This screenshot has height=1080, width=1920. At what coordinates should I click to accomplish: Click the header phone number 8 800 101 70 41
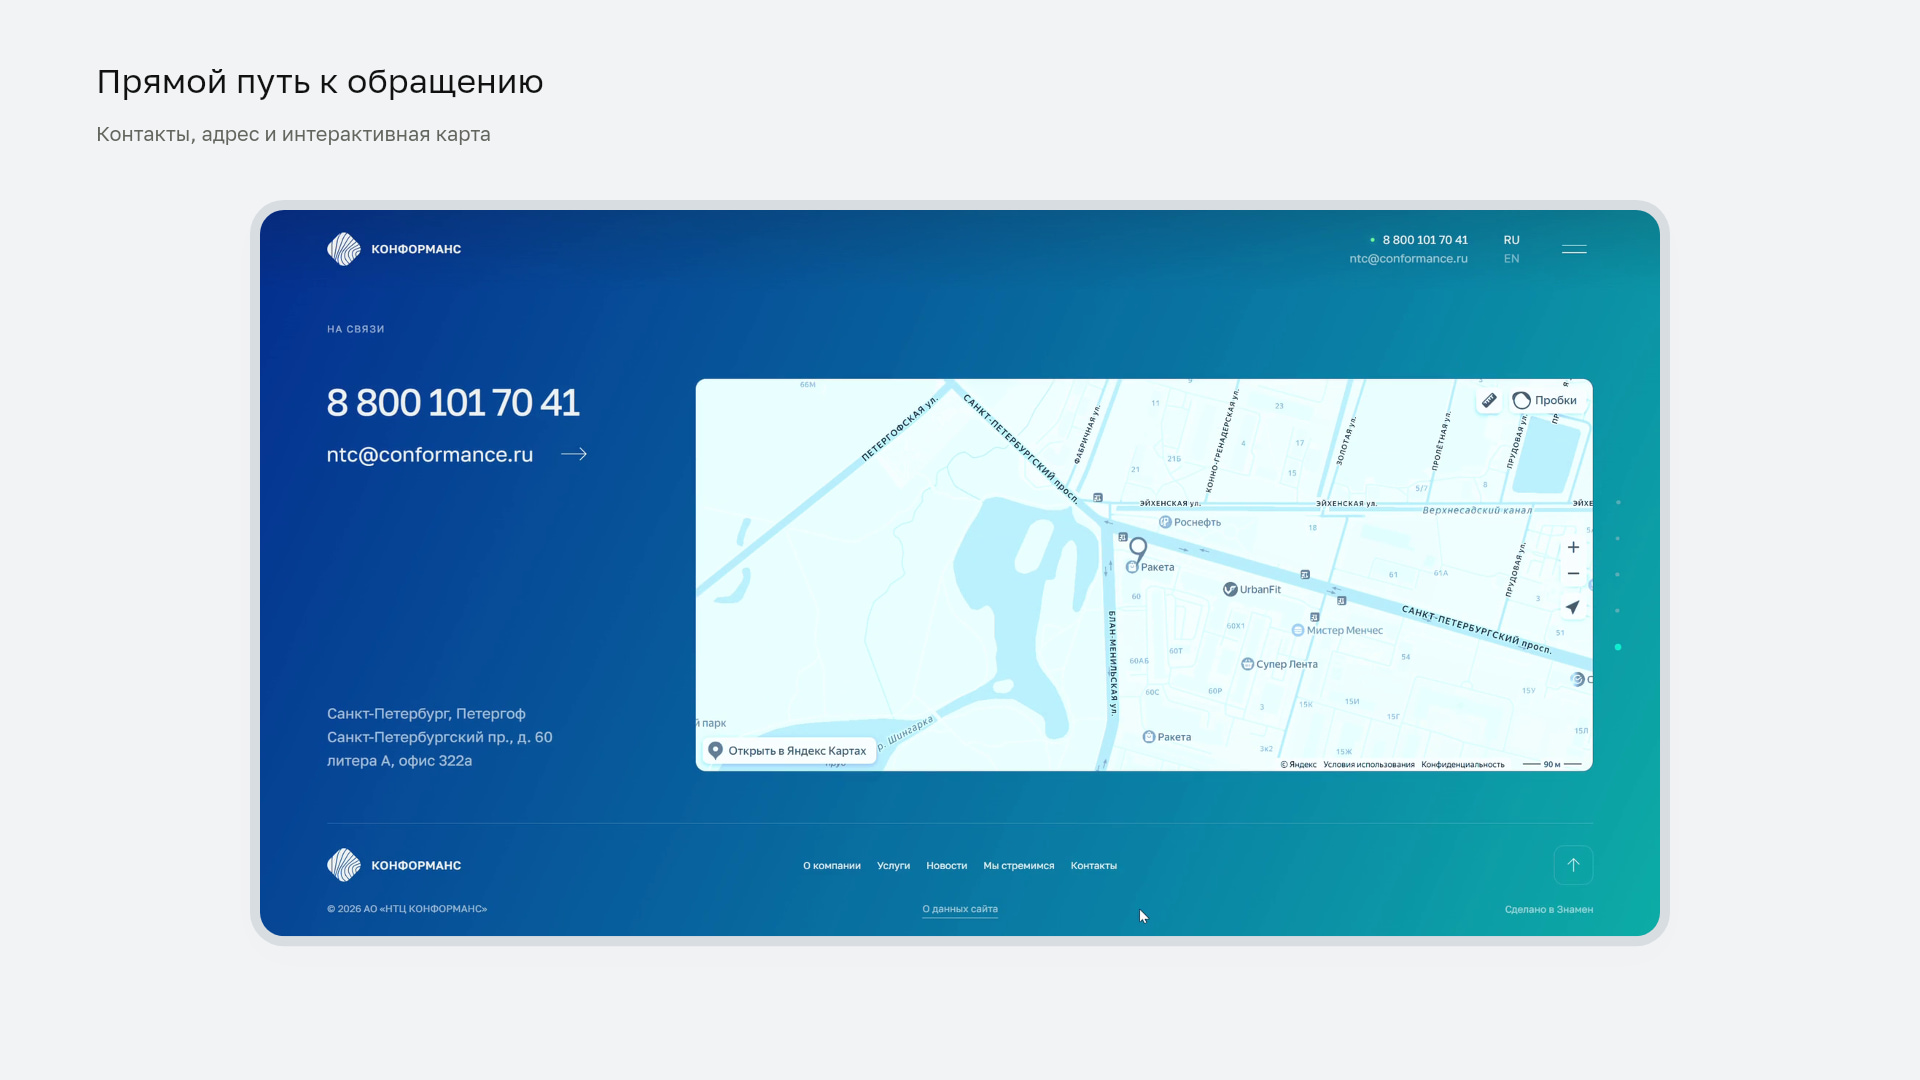[x=1425, y=240]
